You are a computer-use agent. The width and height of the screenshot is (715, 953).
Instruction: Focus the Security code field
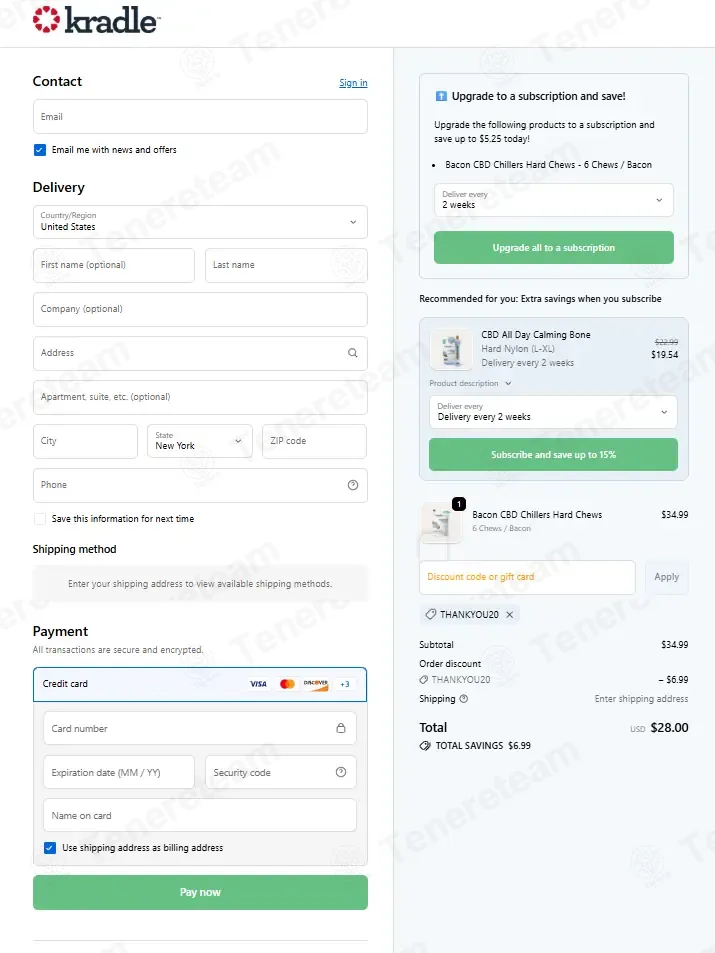280,772
